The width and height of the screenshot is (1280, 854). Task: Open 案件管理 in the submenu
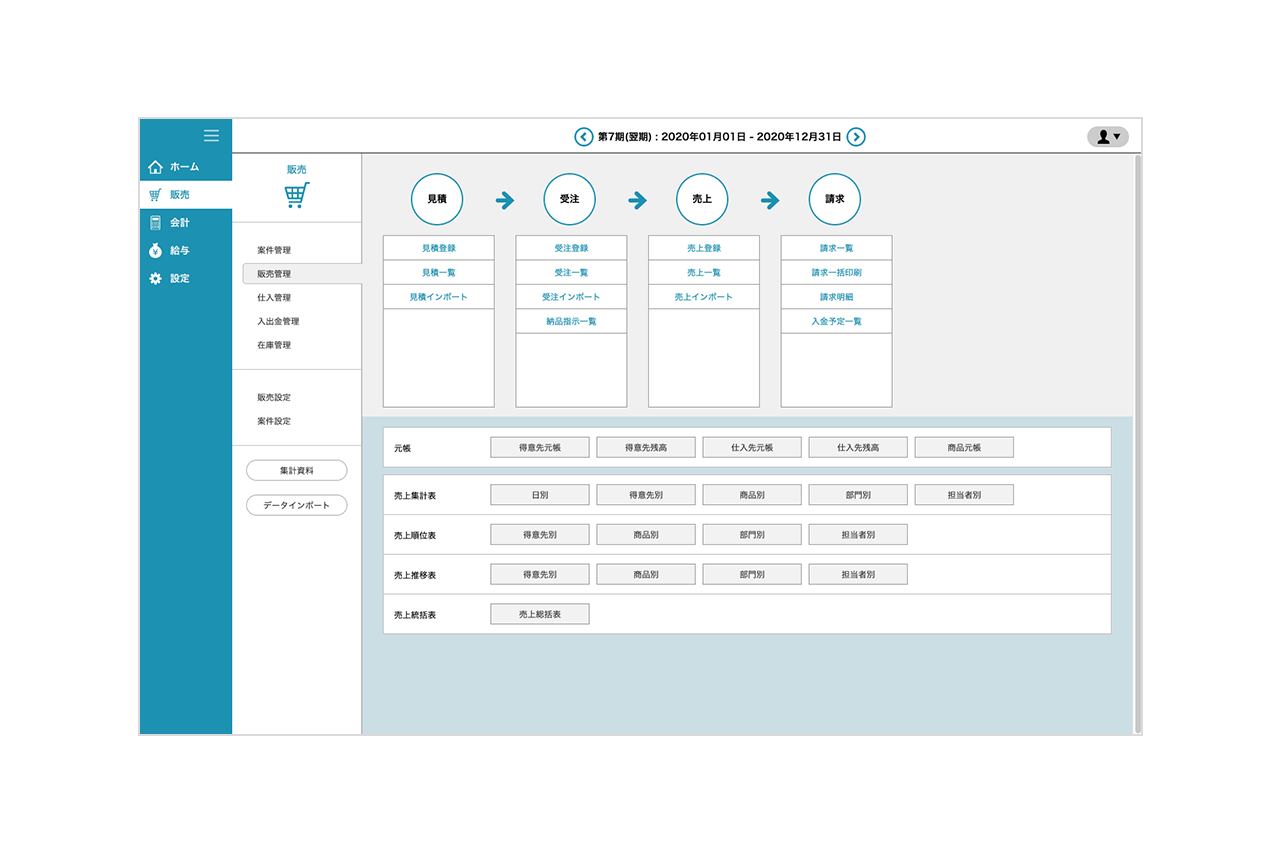[274, 250]
